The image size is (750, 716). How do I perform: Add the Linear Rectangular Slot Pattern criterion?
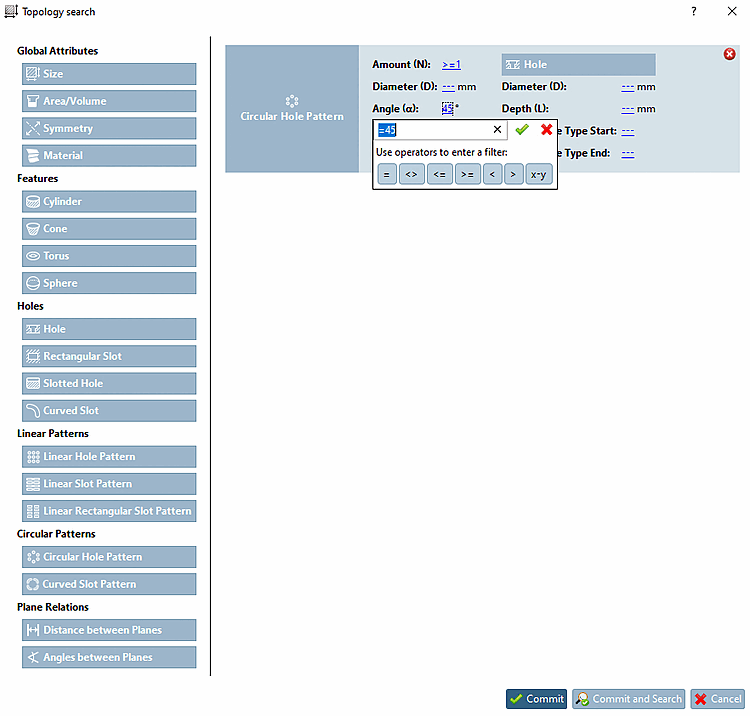click(109, 511)
